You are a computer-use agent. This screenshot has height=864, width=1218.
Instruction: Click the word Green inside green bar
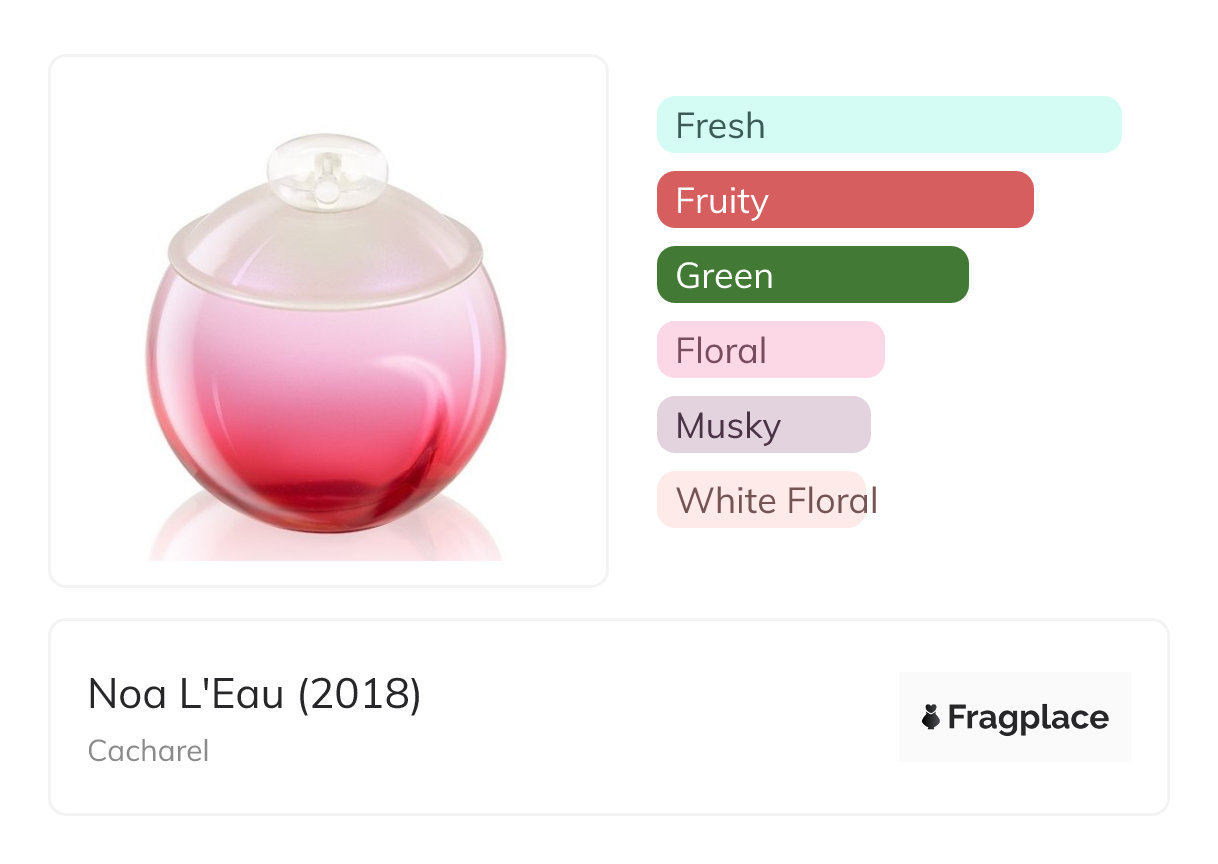coord(724,275)
